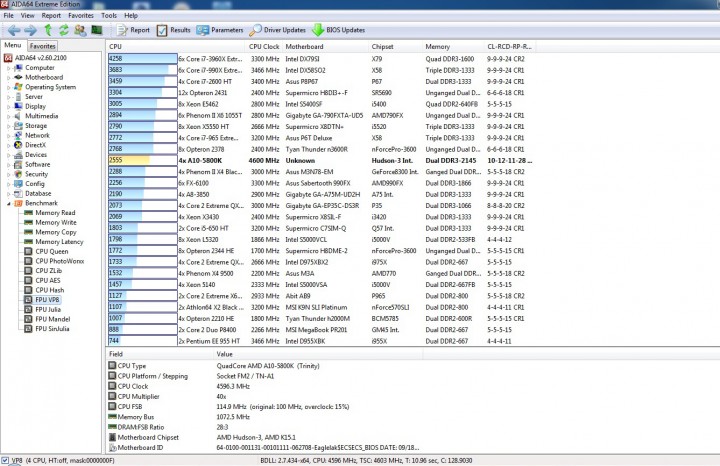Select Security in the tree
The height and width of the screenshot is (466, 720).
pos(31,174)
